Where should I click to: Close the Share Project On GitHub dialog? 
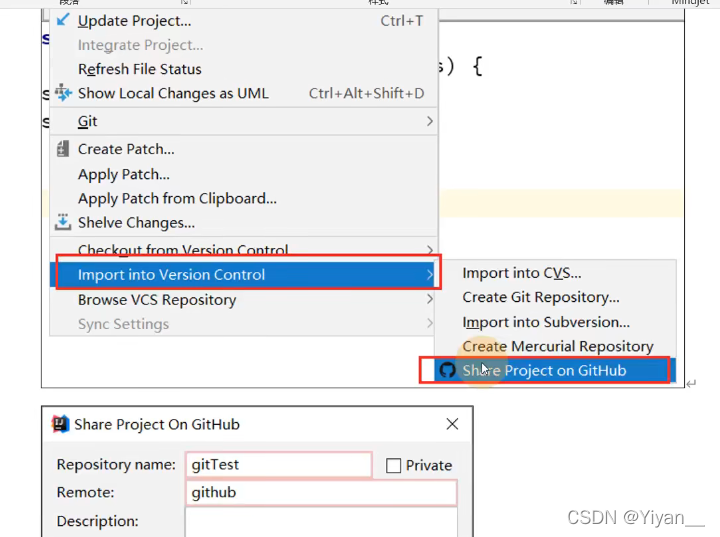(452, 424)
